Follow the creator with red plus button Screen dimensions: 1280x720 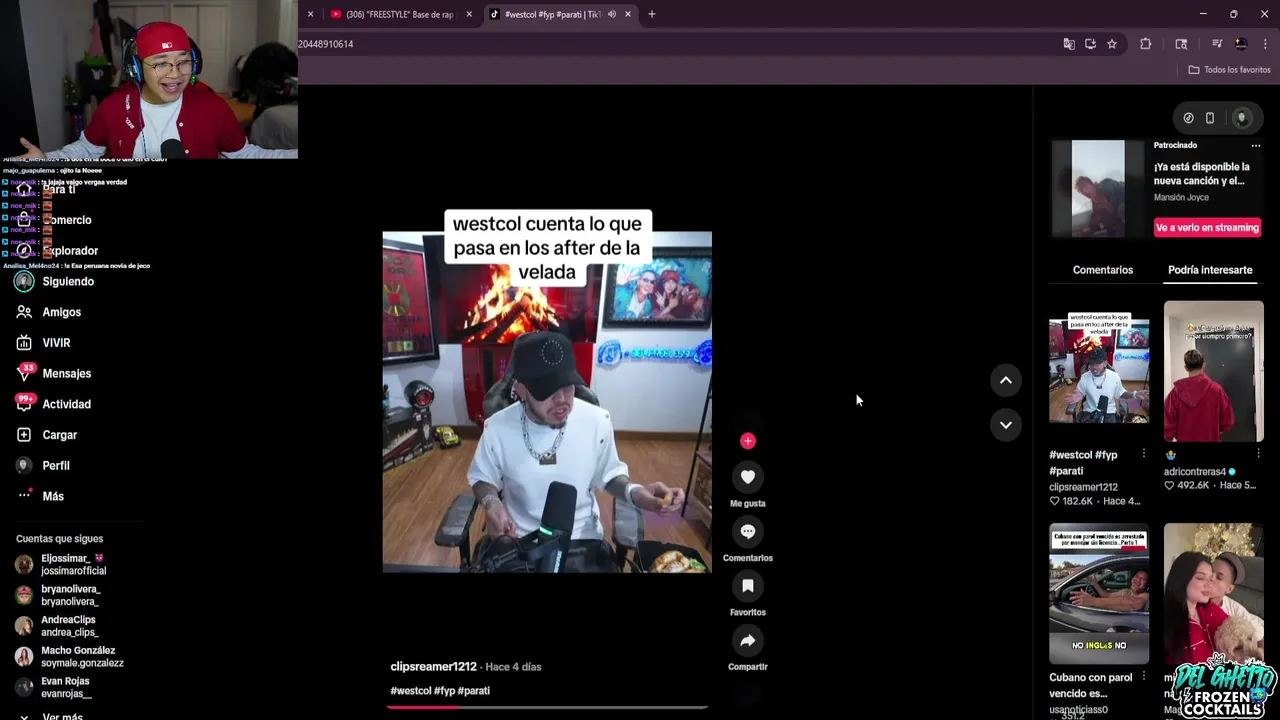pyautogui.click(x=748, y=441)
